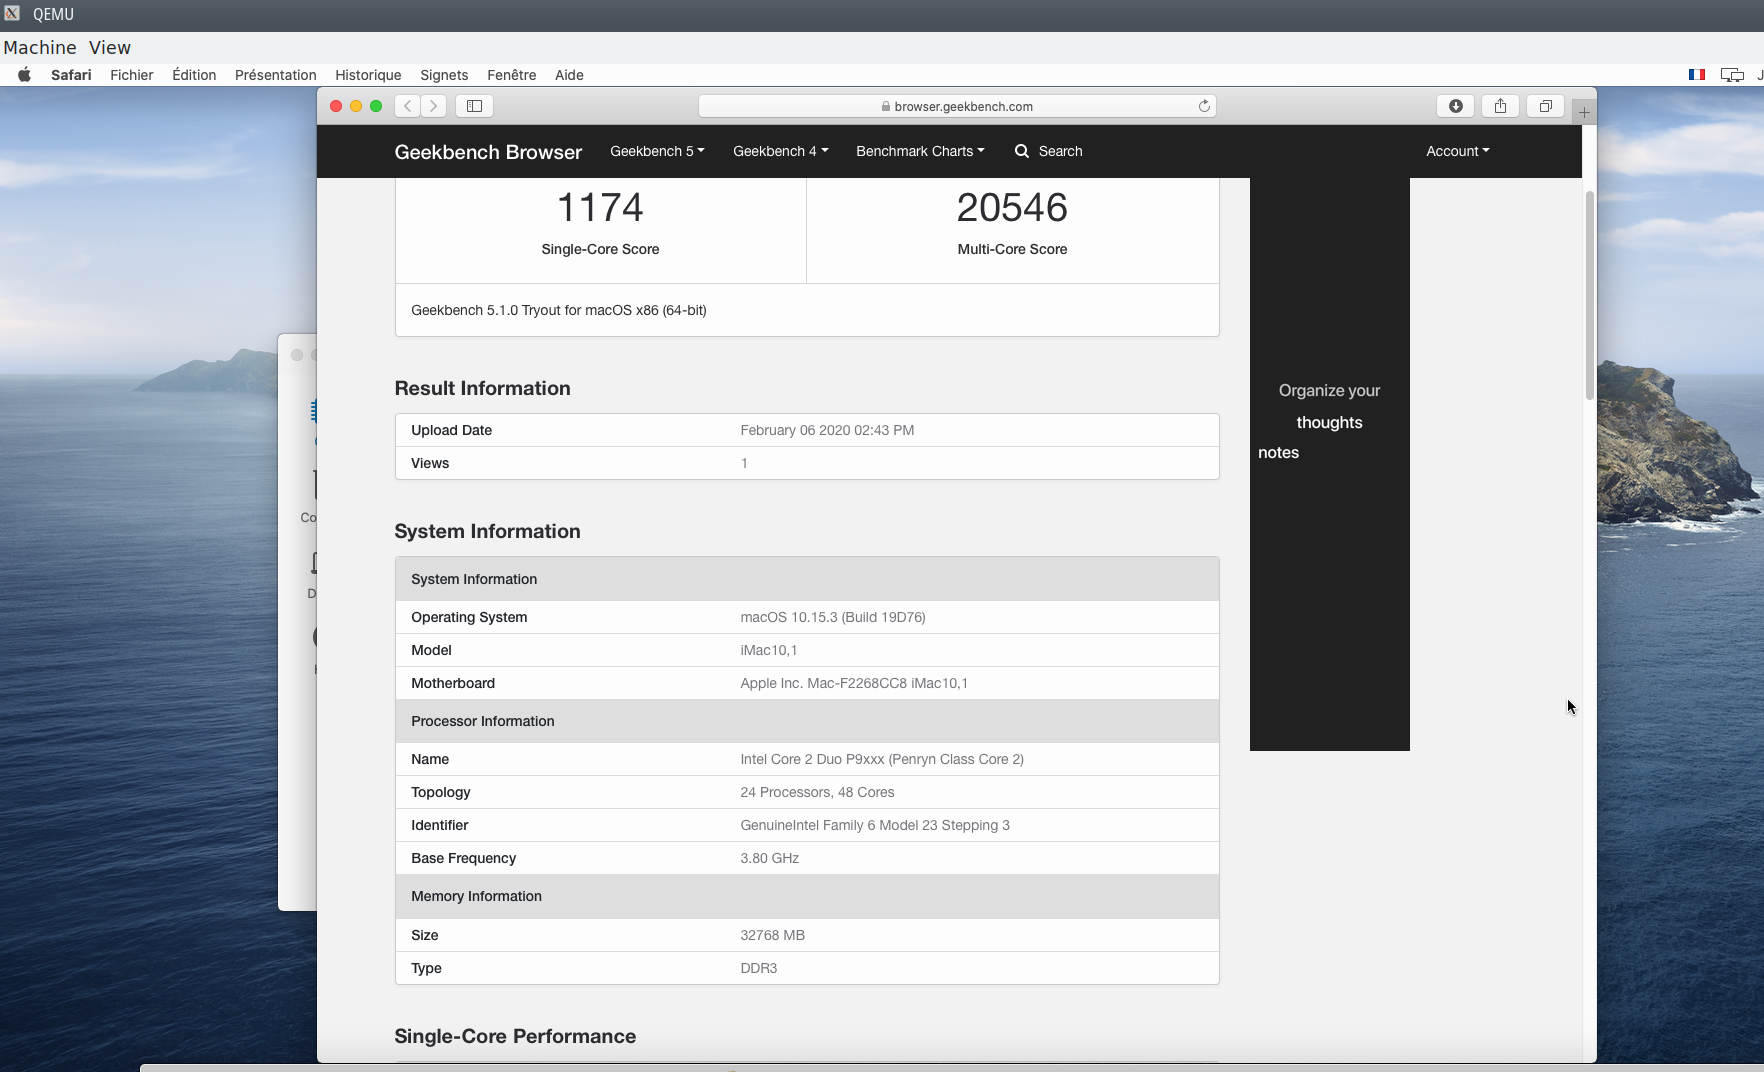Click the 'Organize your thoughts' advertisement
Screen dimensions: 1764x1072
click(x=1329, y=464)
